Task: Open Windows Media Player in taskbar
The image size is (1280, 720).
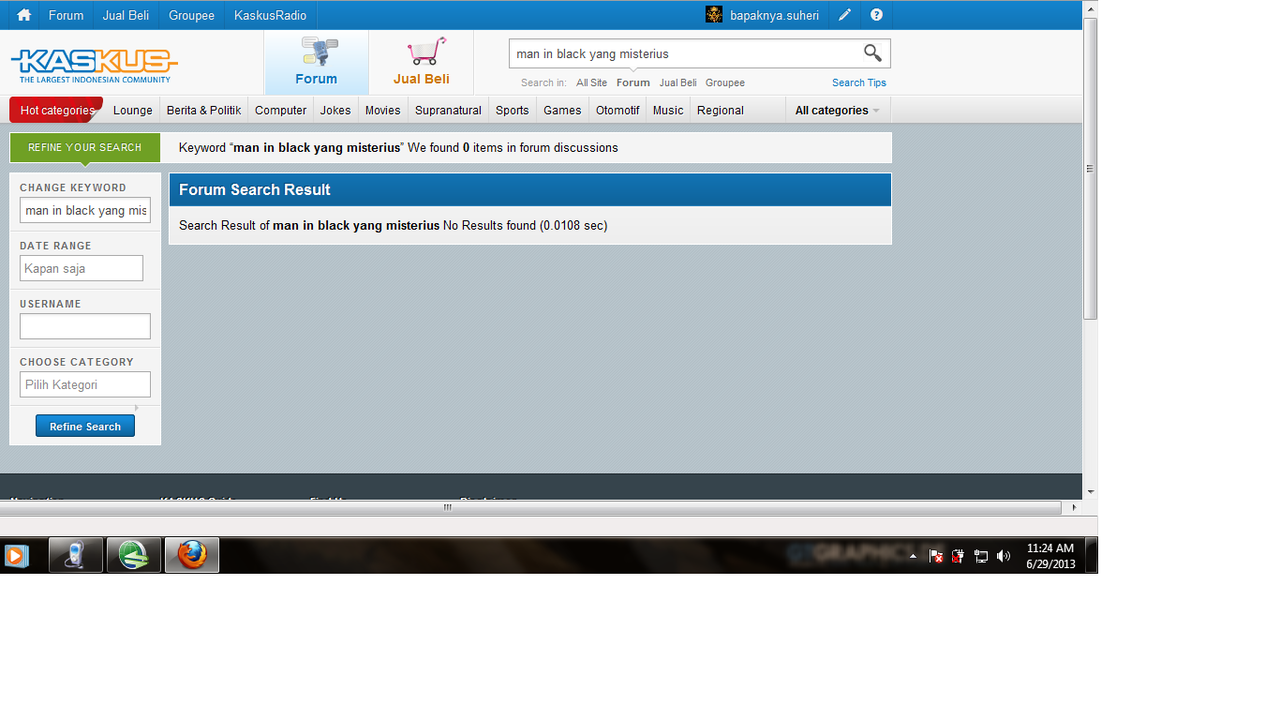Action: tap(15, 555)
